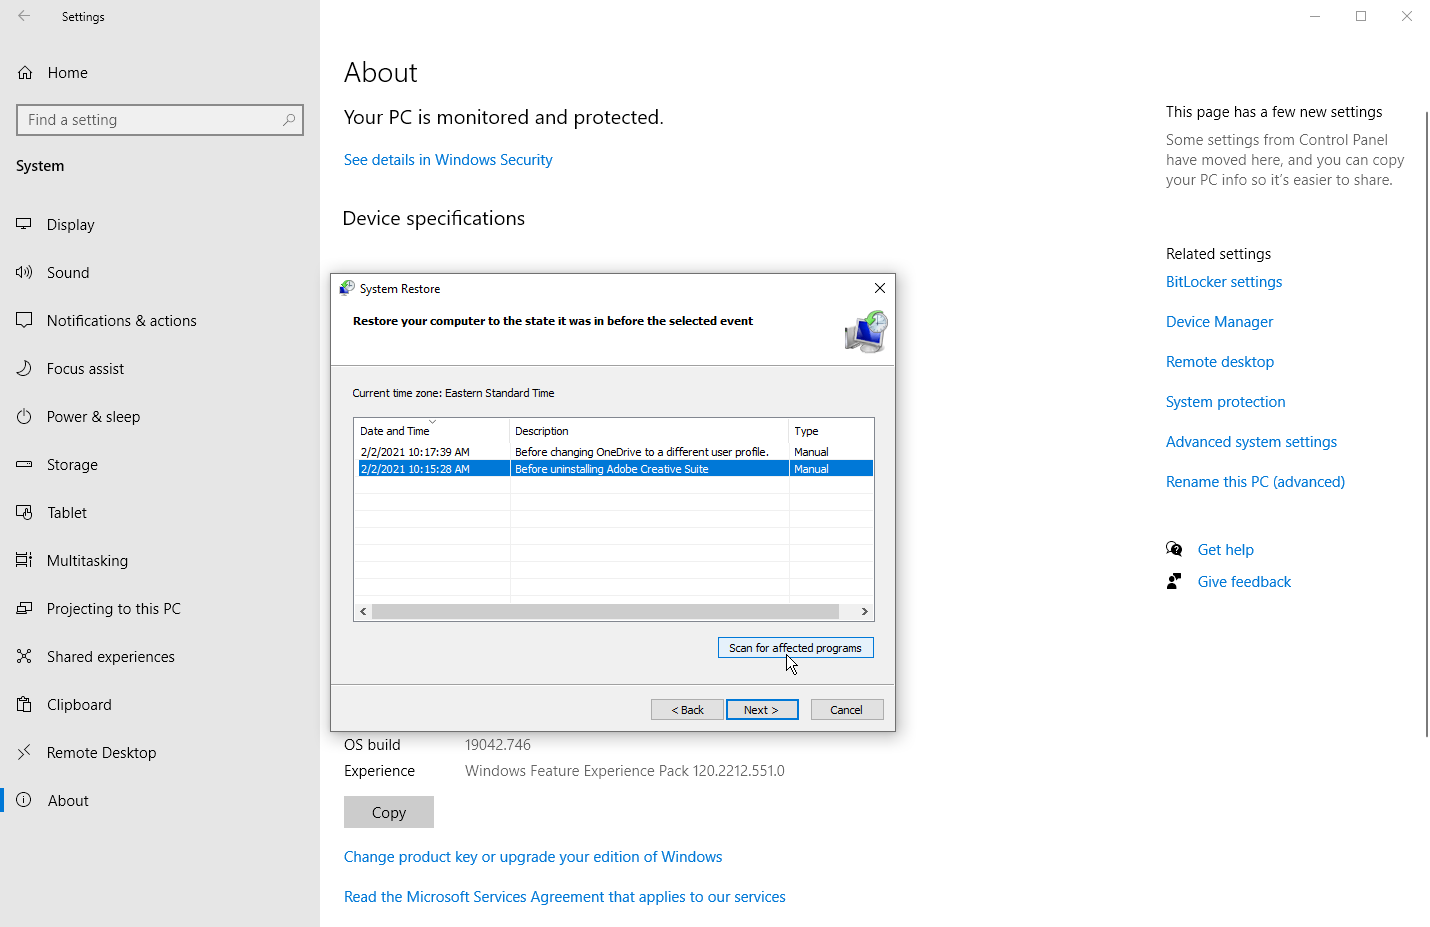The height and width of the screenshot is (927, 1430).
Task: Open Settings Home icon
Action: pyautogui.click(x=25, y=73)
